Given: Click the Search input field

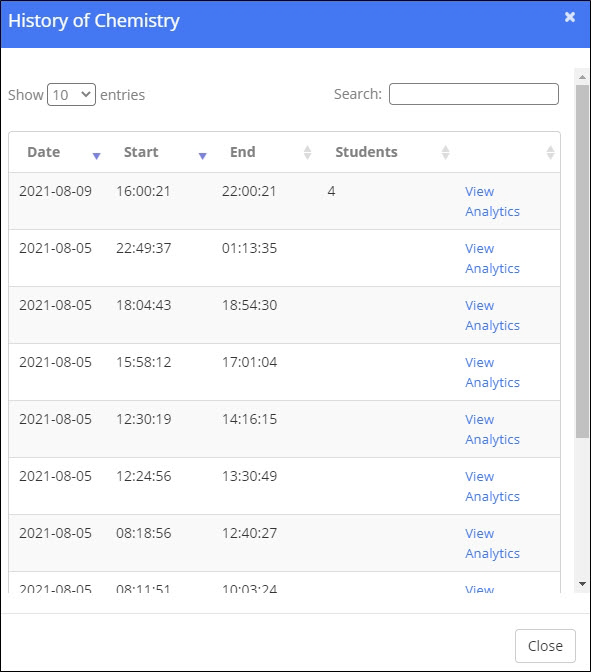Looking at the screenshot, I should (474, 94).
